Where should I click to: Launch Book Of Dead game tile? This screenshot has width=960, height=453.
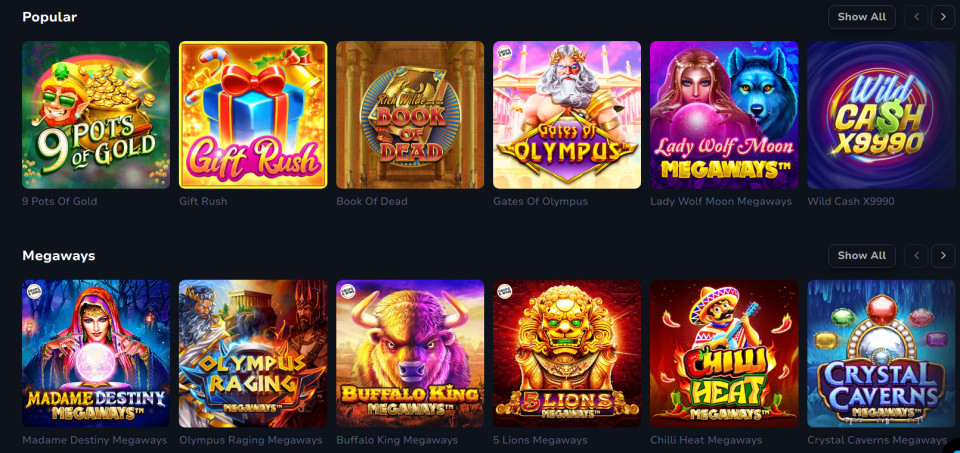tap(410, 115)
